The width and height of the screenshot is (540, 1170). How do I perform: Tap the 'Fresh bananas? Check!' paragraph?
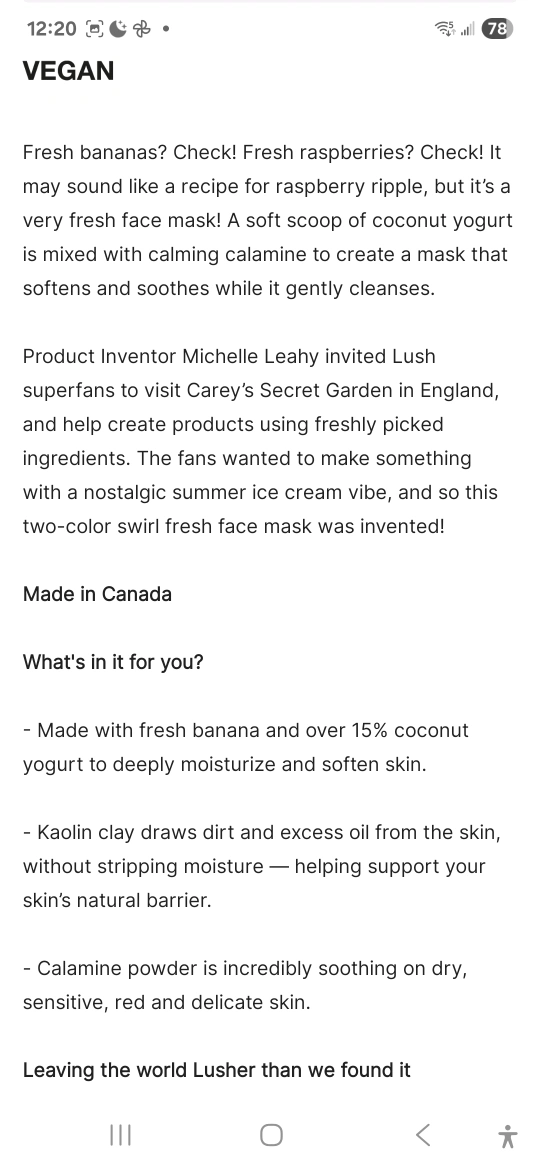(x=269, y=220)
